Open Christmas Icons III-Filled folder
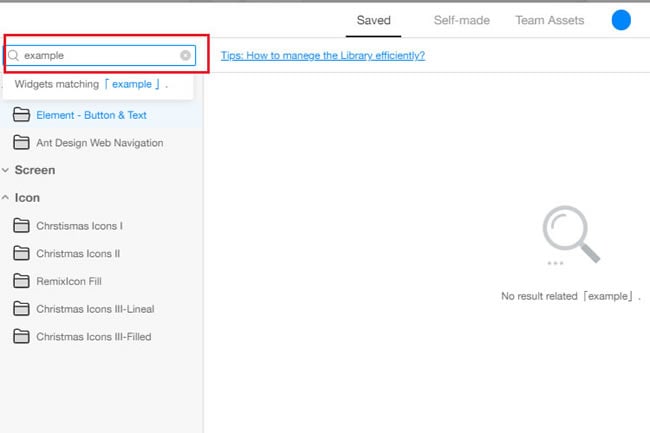Image resolution: width=650 pixels, height=433 pixels. [94, 337]
